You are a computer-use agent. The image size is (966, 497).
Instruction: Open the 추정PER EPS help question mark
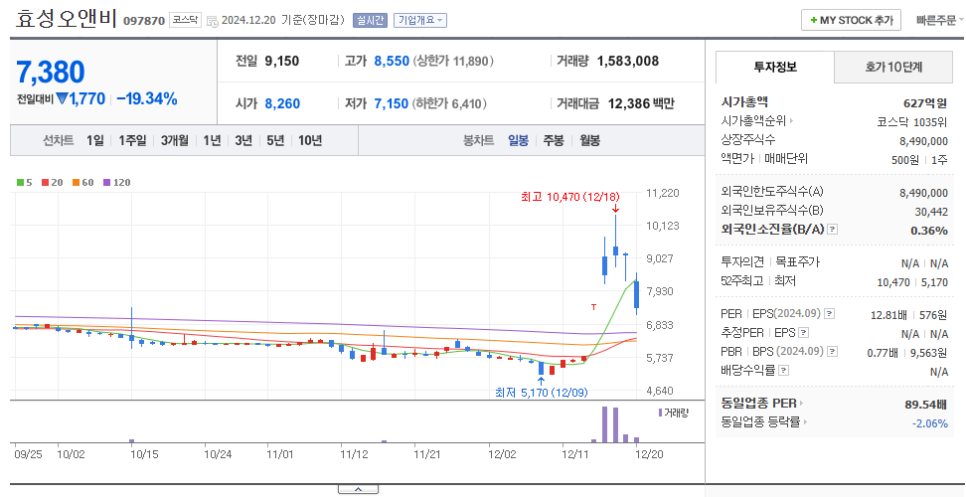(x=803, y=333)
